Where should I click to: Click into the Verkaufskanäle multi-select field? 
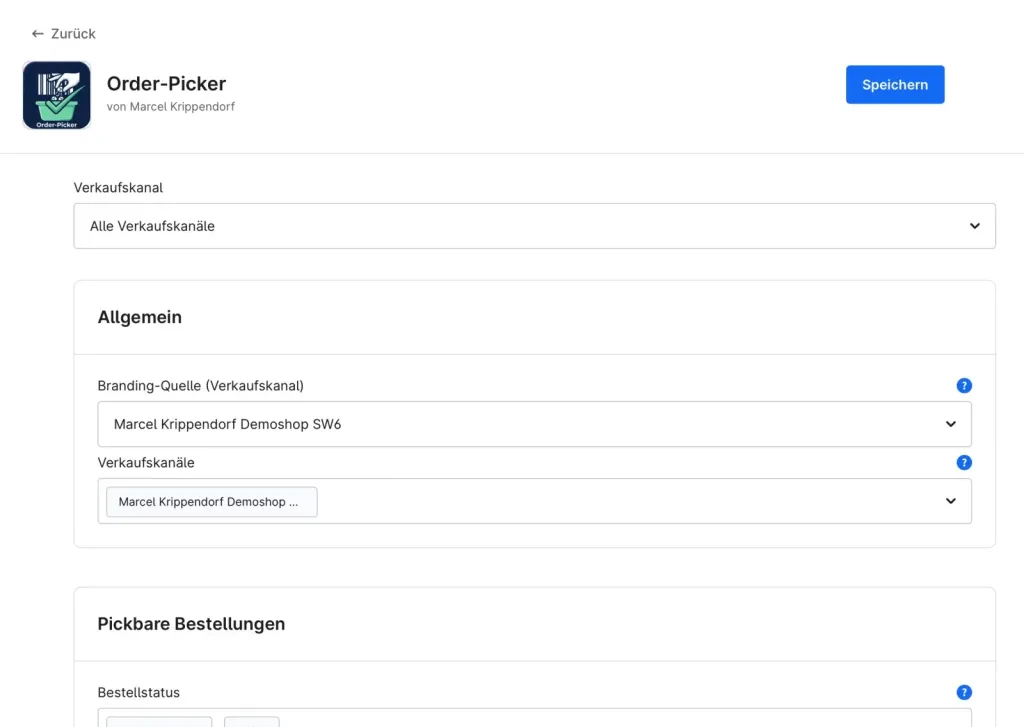pos(534,501)
